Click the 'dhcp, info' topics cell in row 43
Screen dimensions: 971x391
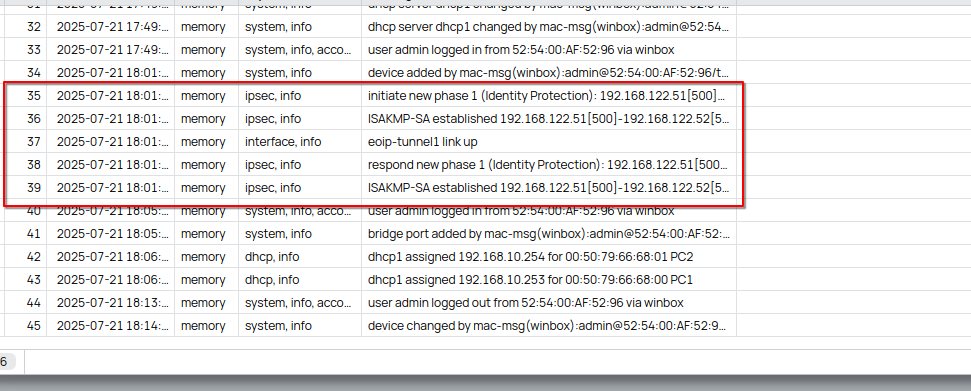pos(272,280)
